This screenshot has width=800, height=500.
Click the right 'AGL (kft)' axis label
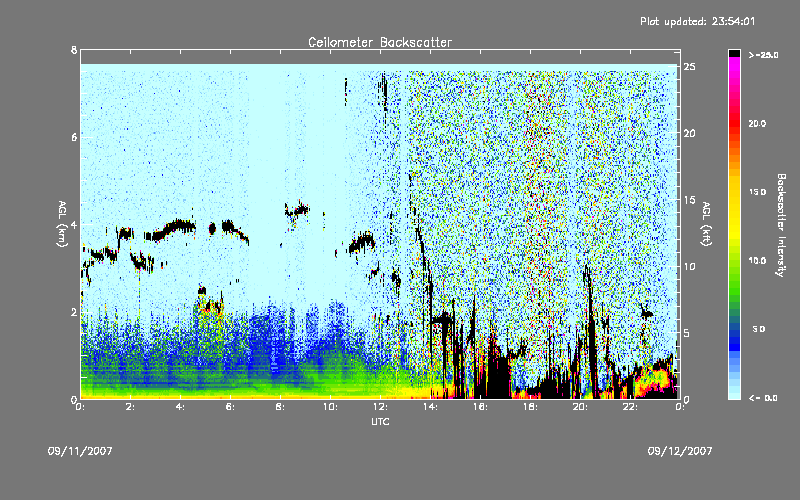click(706, 223)
